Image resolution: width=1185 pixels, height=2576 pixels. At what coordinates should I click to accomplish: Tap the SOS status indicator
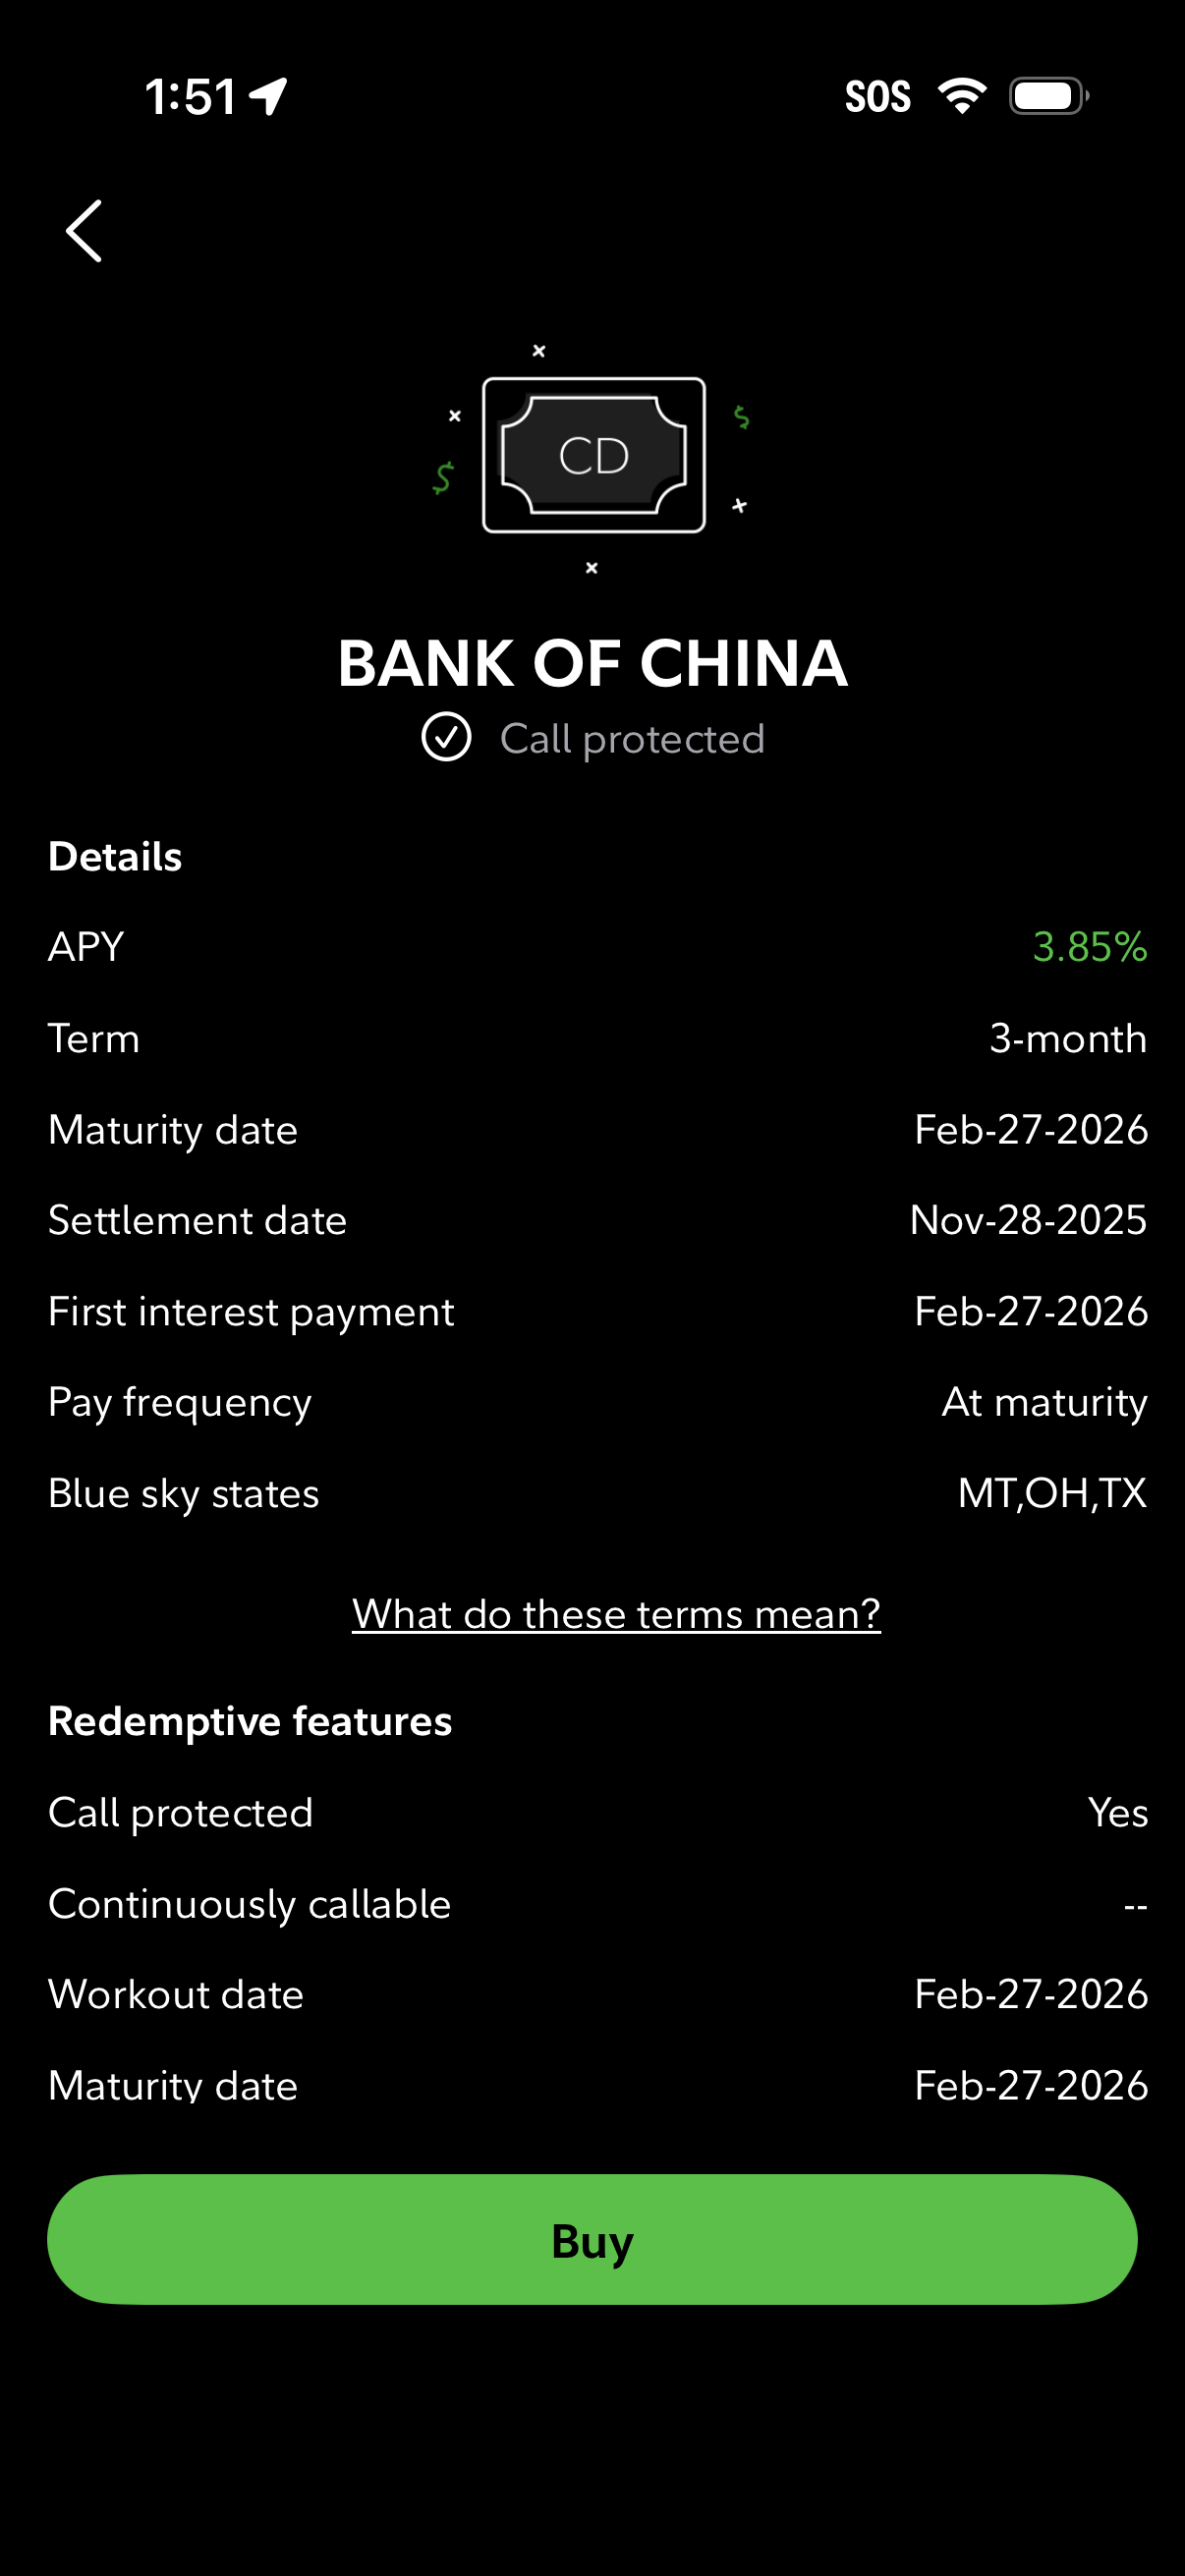877,97
